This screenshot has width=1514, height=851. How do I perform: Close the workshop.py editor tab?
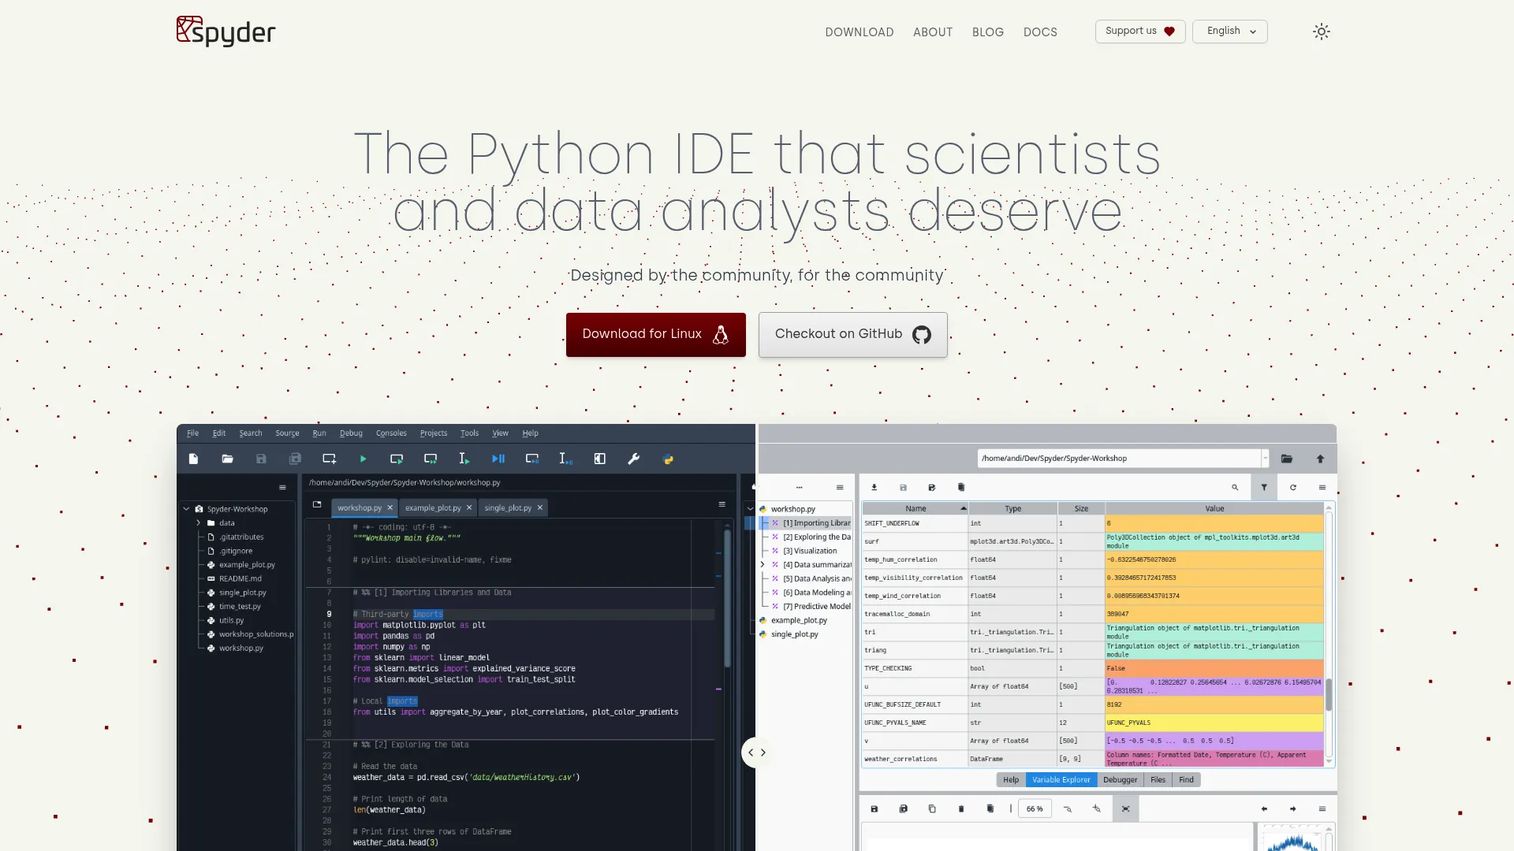coord(390,508)
